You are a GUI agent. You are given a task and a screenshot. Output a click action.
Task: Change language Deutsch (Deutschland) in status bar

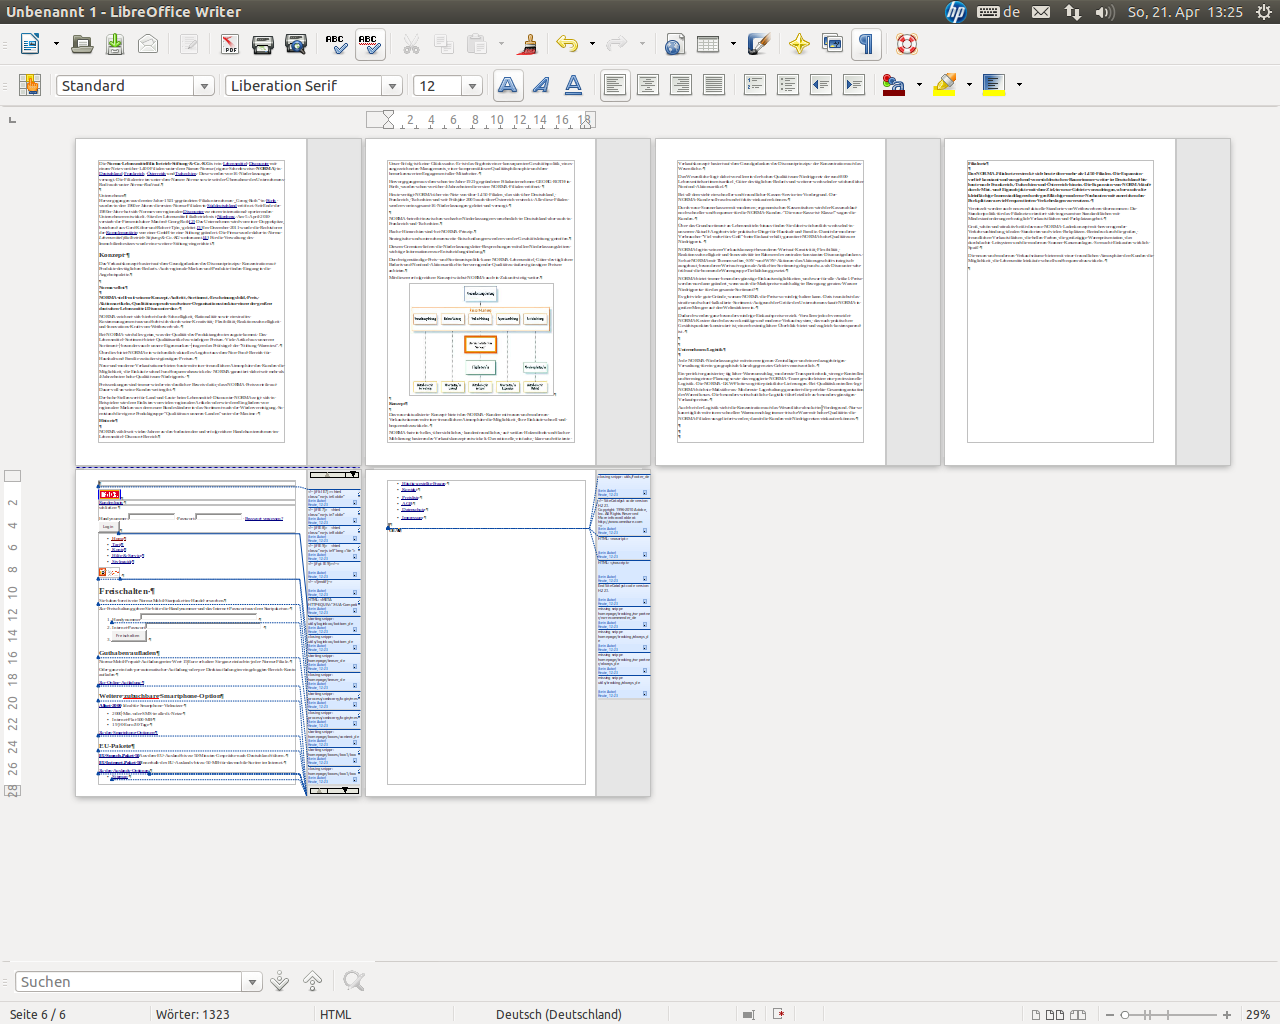[x=559, y=1014]
